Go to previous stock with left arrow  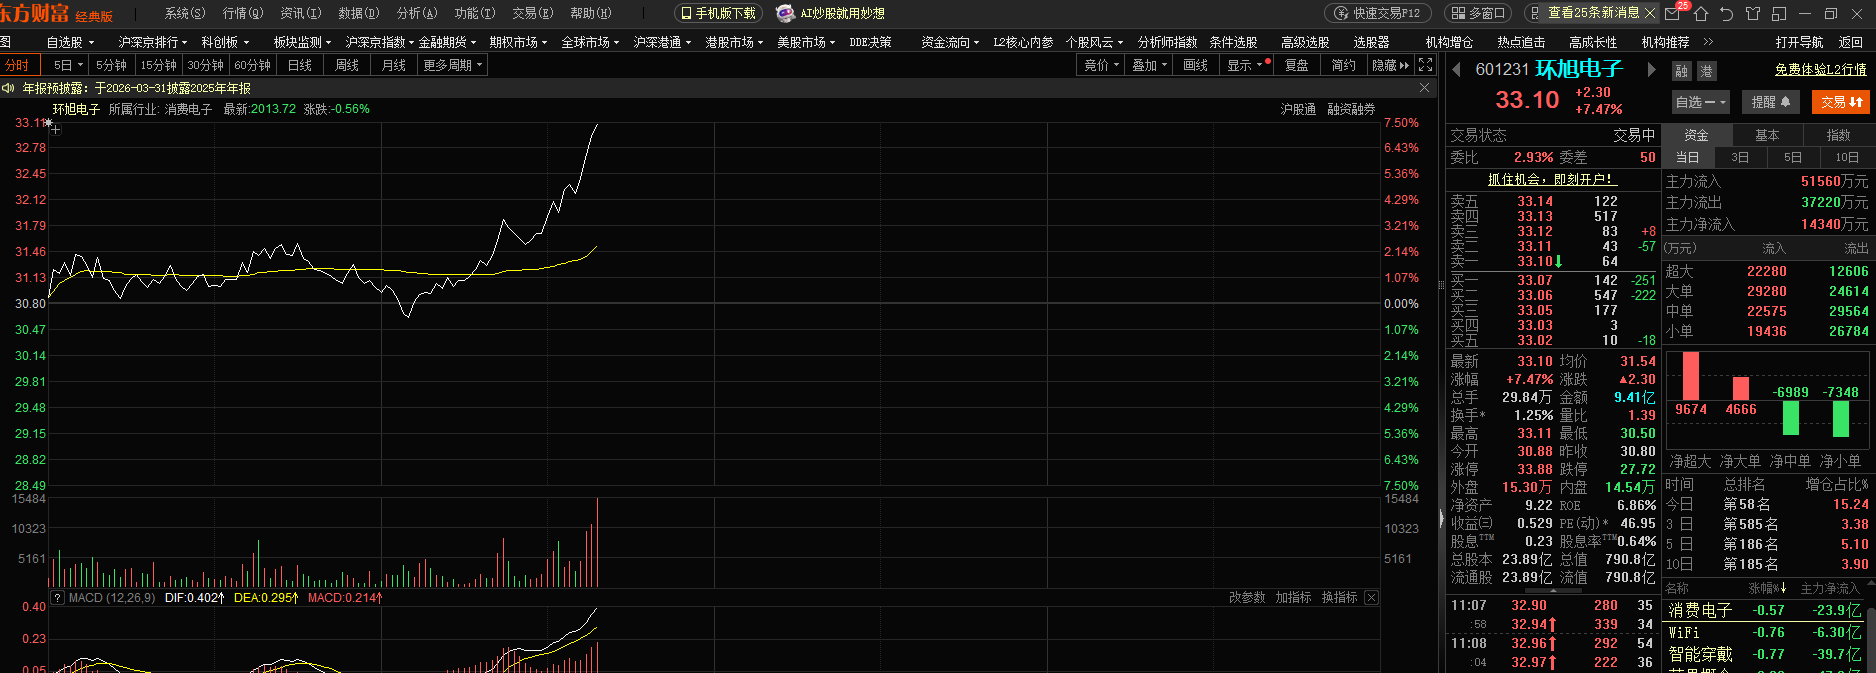(1457, 70)
